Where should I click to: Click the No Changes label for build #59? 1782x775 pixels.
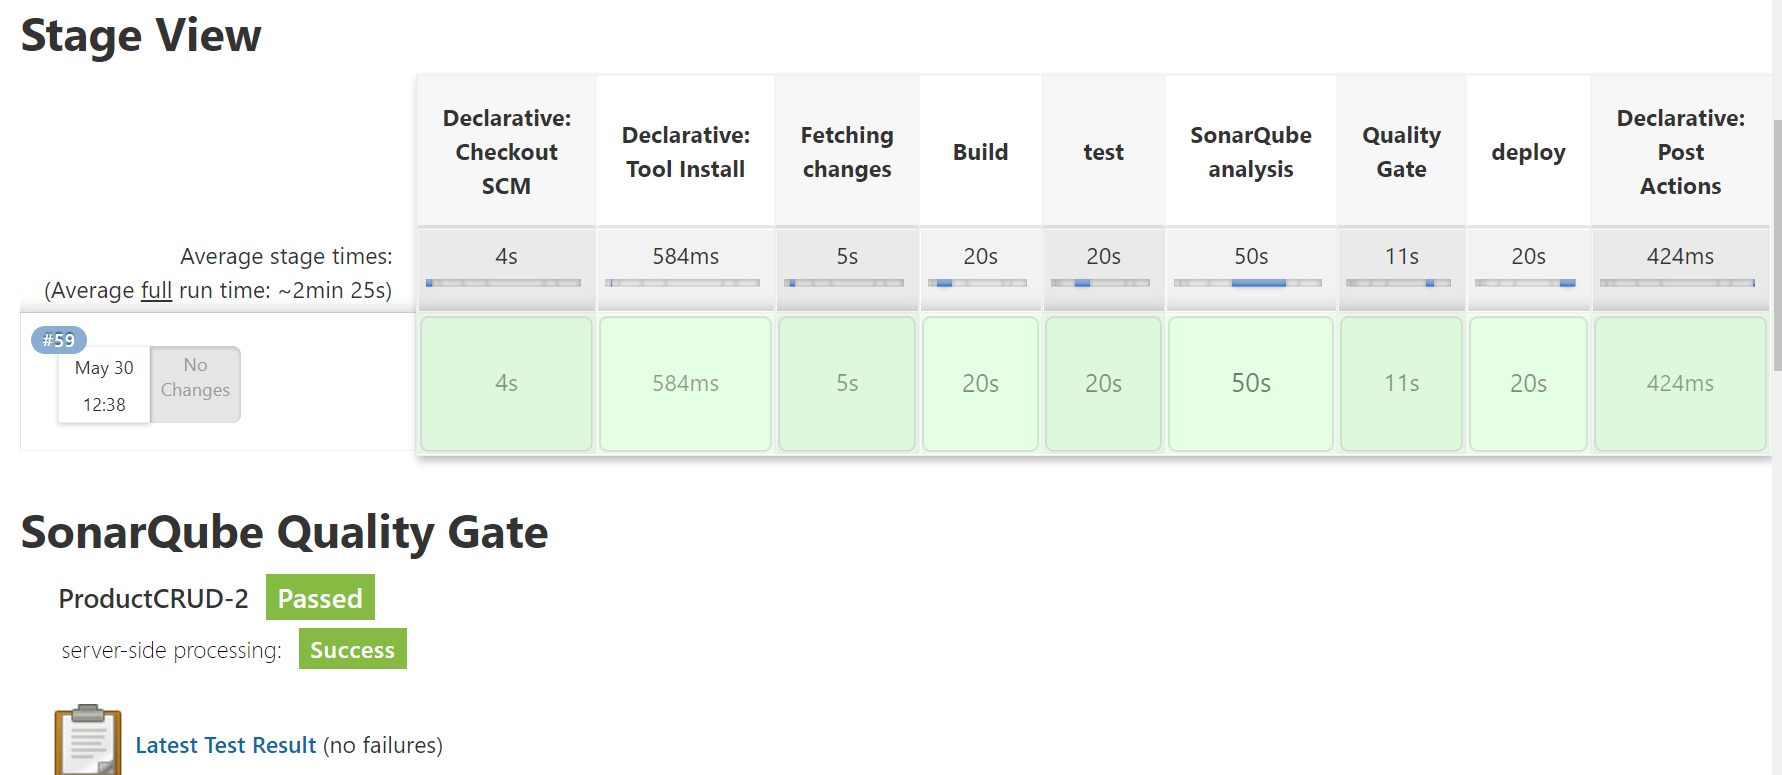tap(194, 384)
